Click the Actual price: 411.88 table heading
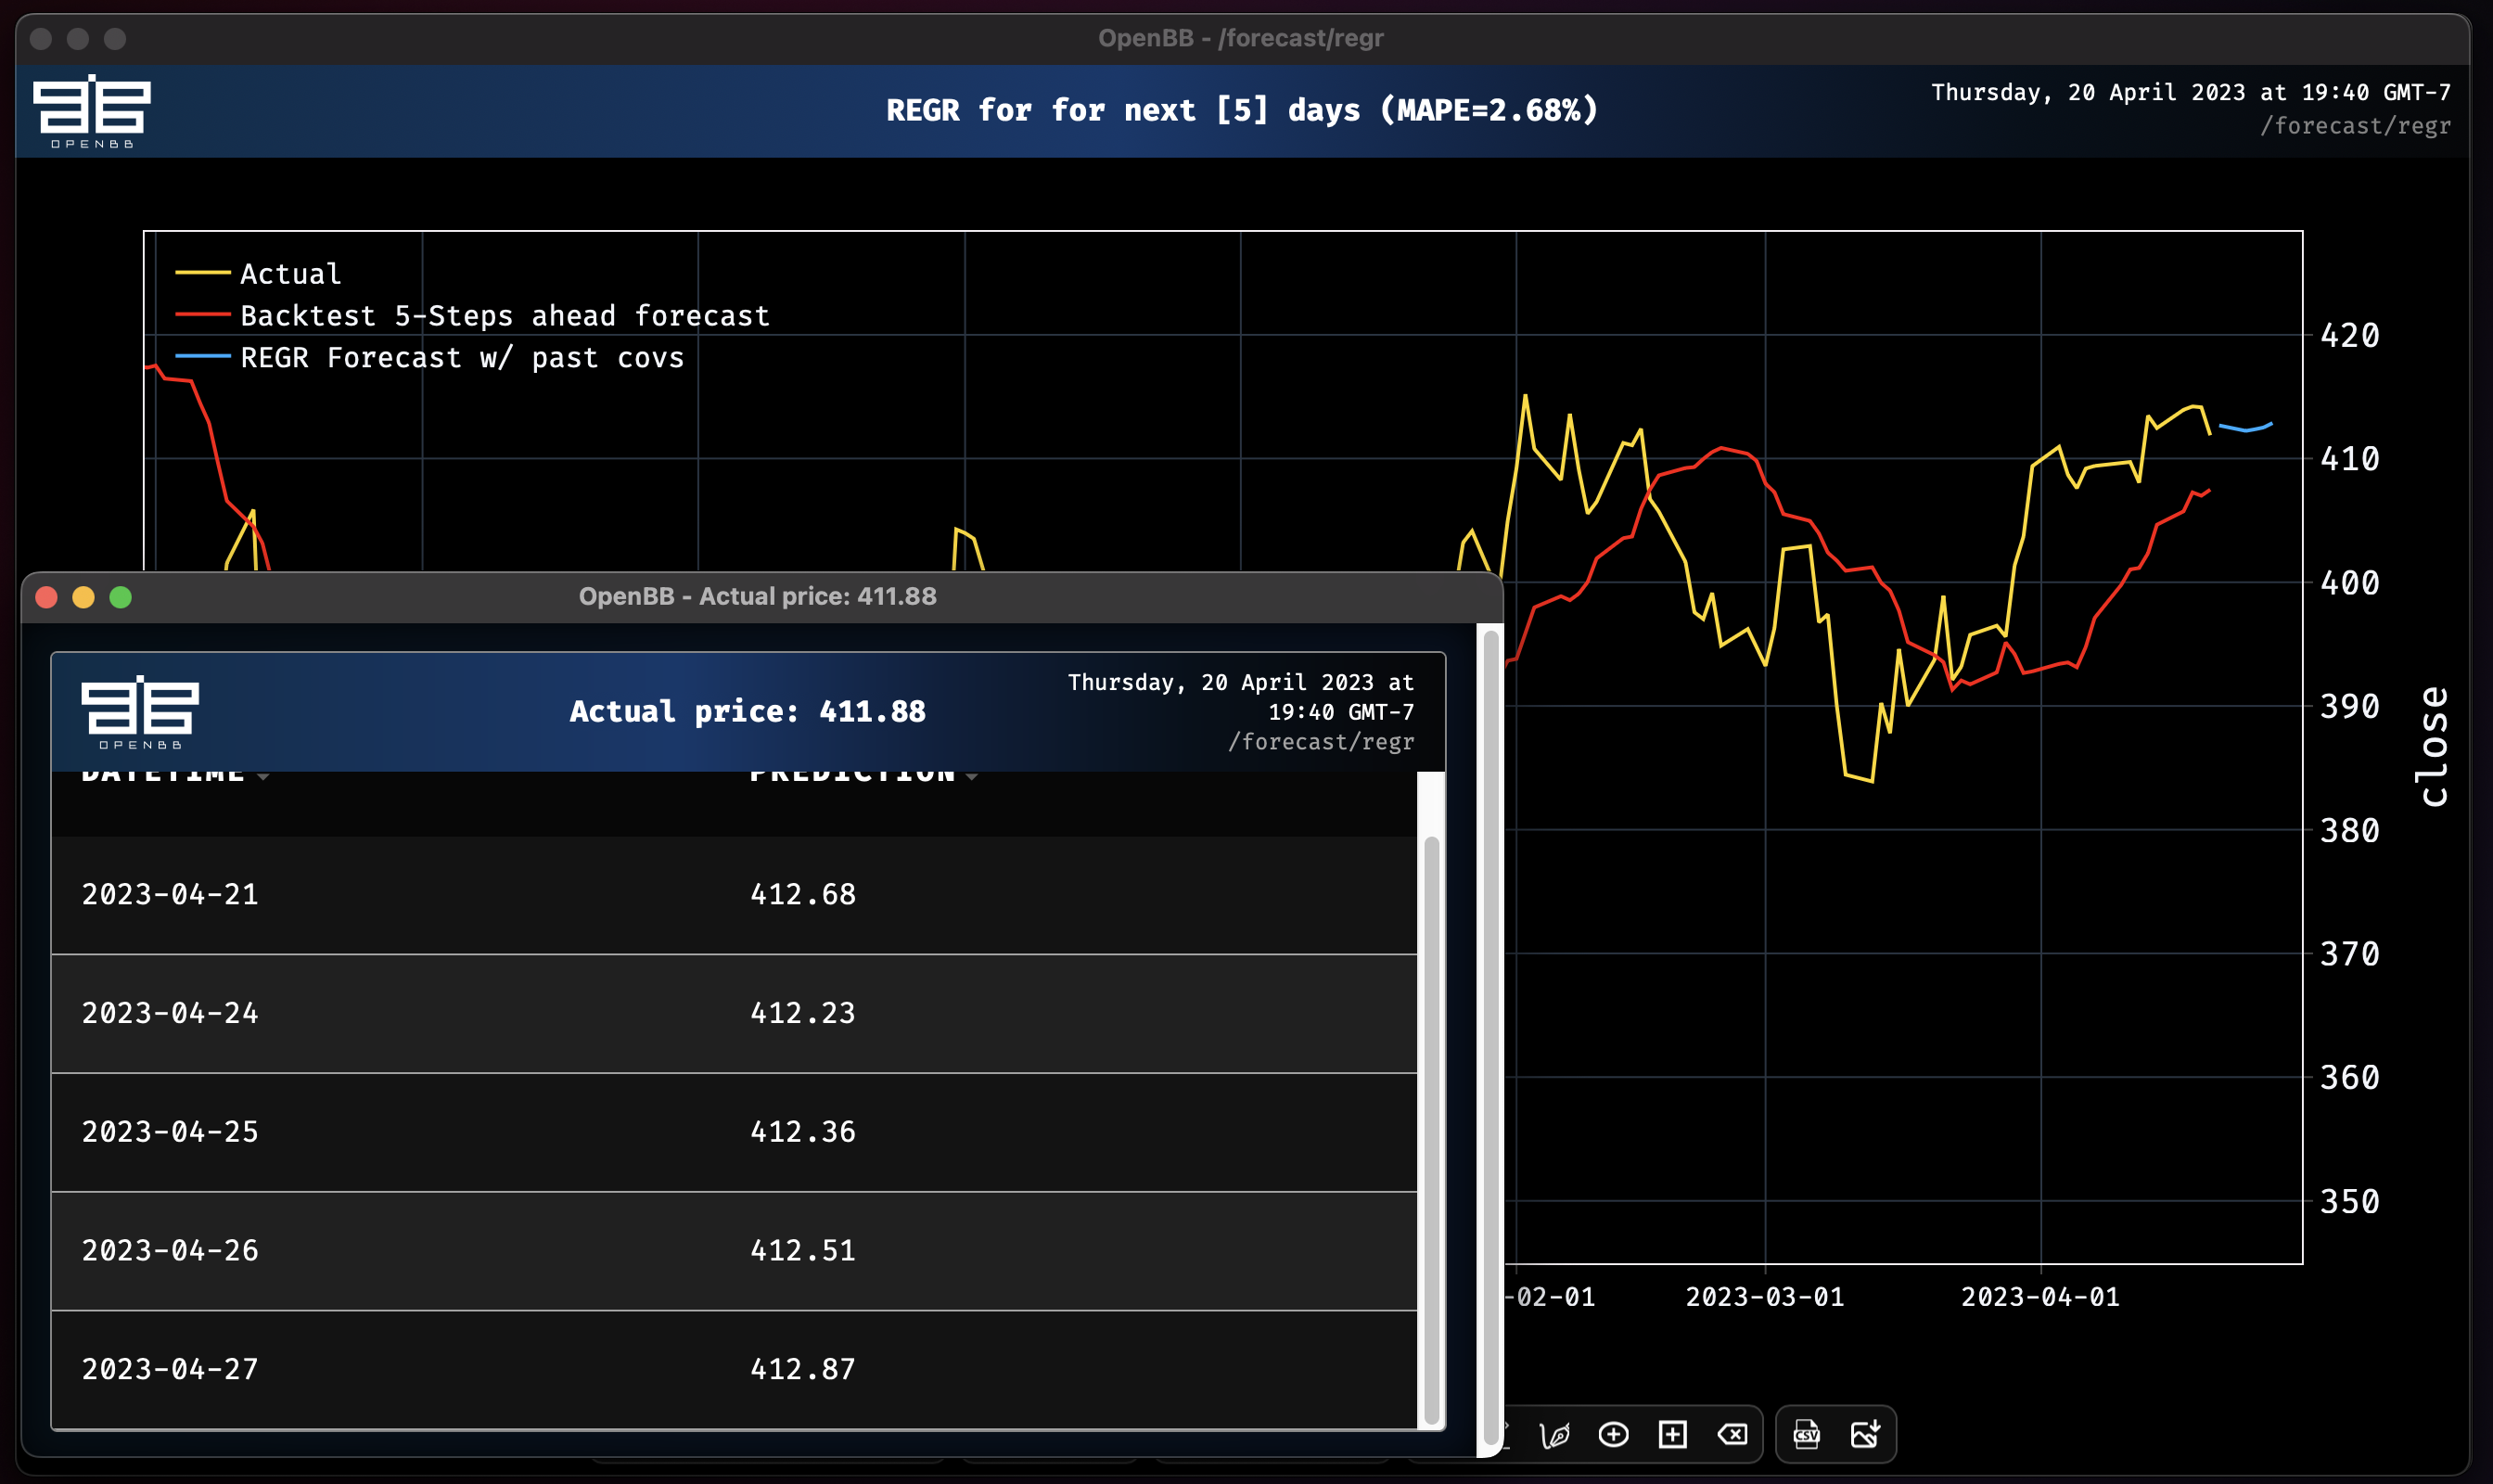Image resolution: width=2493 pixels, height=1484 pixels. pos(747,712)
